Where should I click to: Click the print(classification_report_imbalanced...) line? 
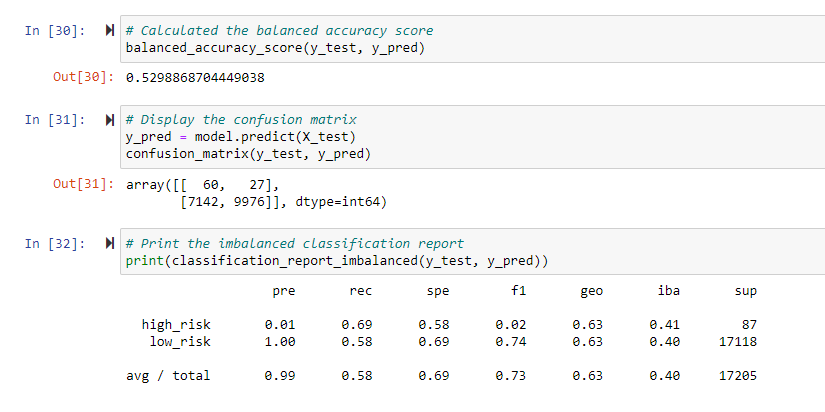coord(337,261)
